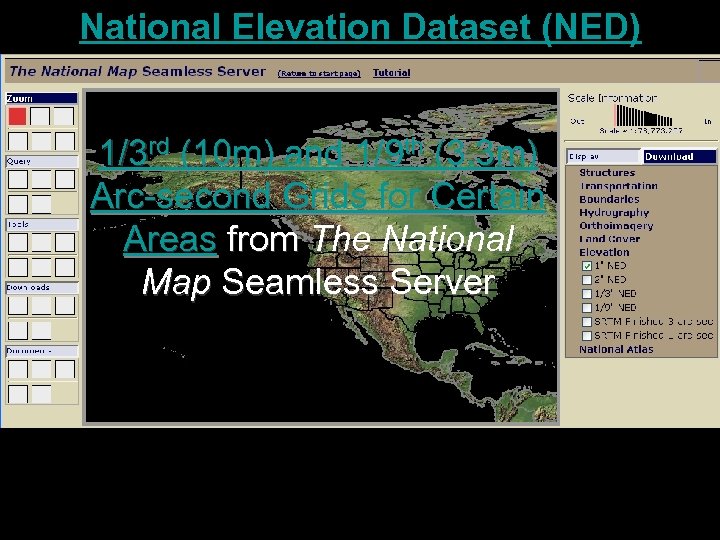720x540 pixels.
Task: Click the scale bar in Scale Information
Action: click(643, 116)
